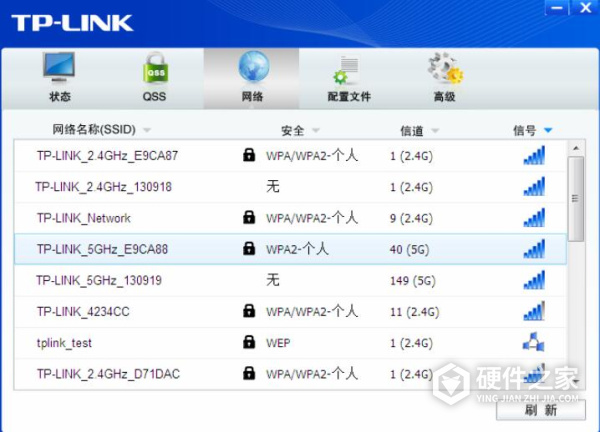Open the 高级 gears icon
This screenshot has width=600, height=432.
pyautogui.click(x=445, y=68)
